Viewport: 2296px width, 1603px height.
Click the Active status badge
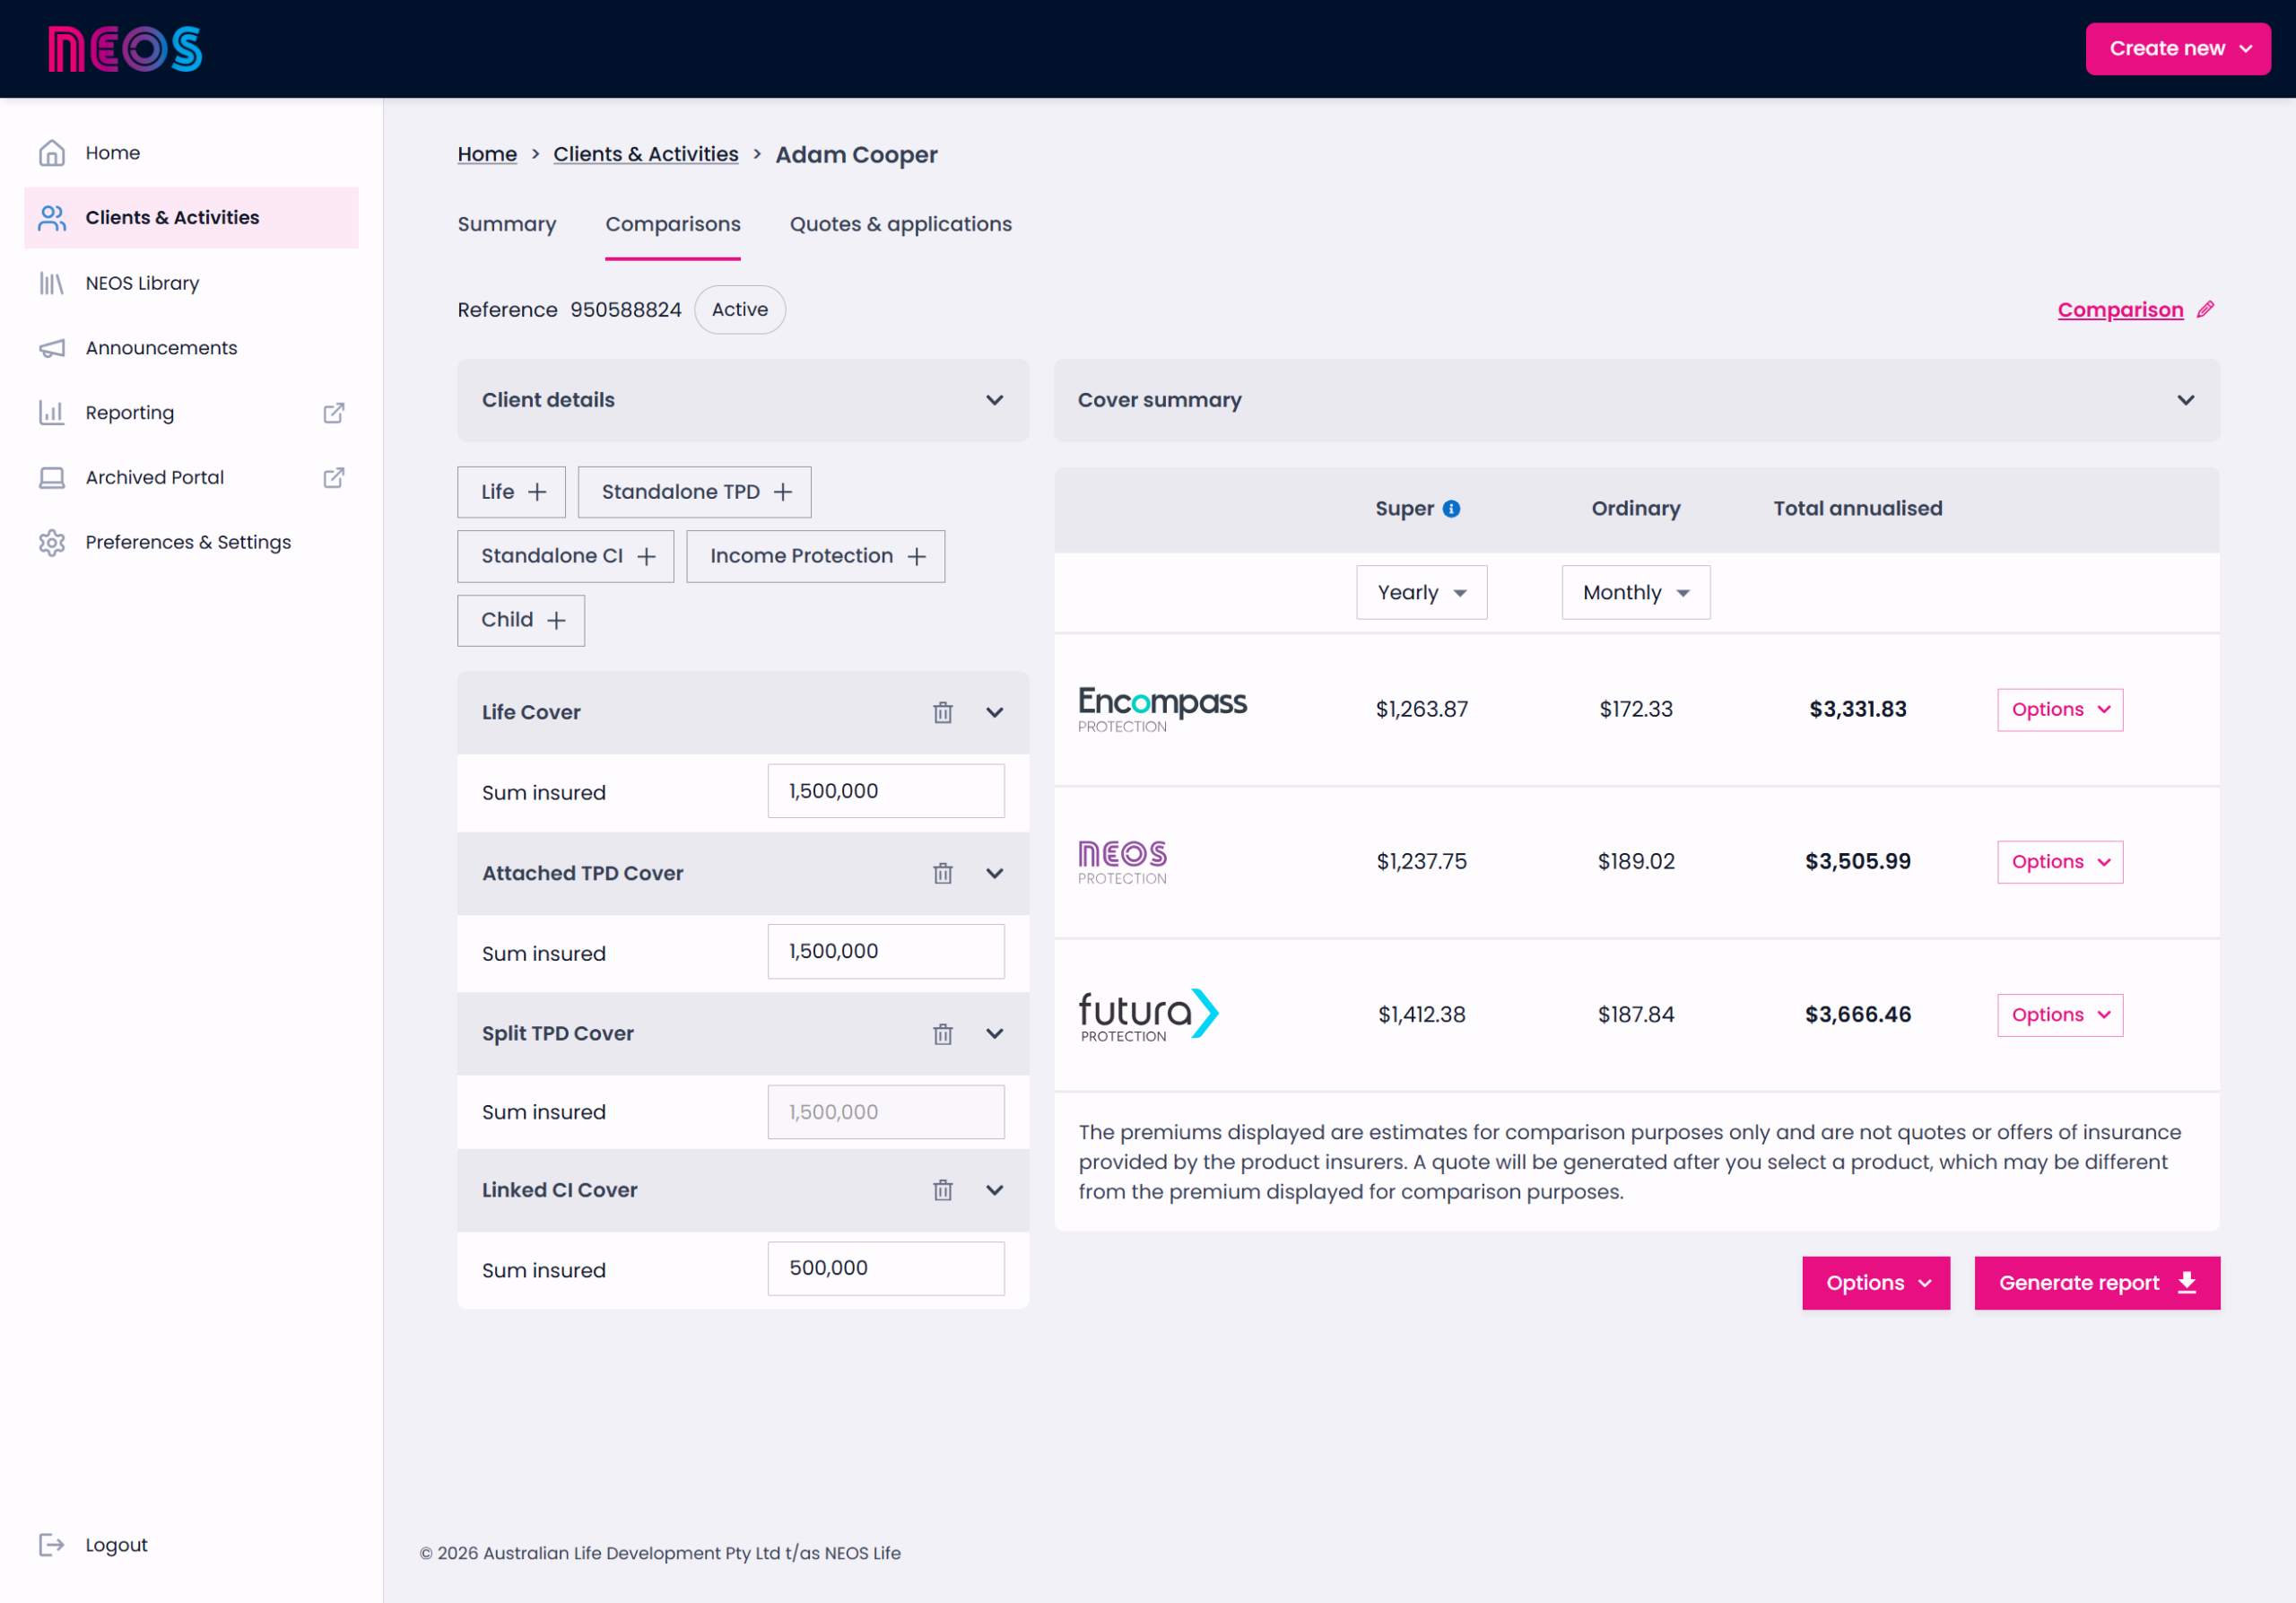click(x=740, y=310)
